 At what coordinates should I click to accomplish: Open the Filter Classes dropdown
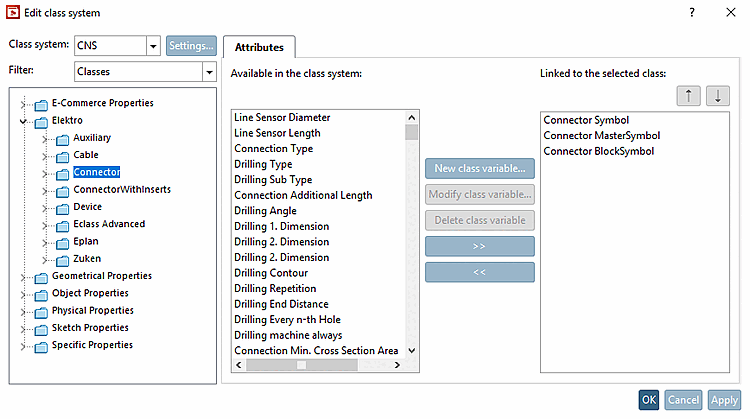(x=208, y=72)
